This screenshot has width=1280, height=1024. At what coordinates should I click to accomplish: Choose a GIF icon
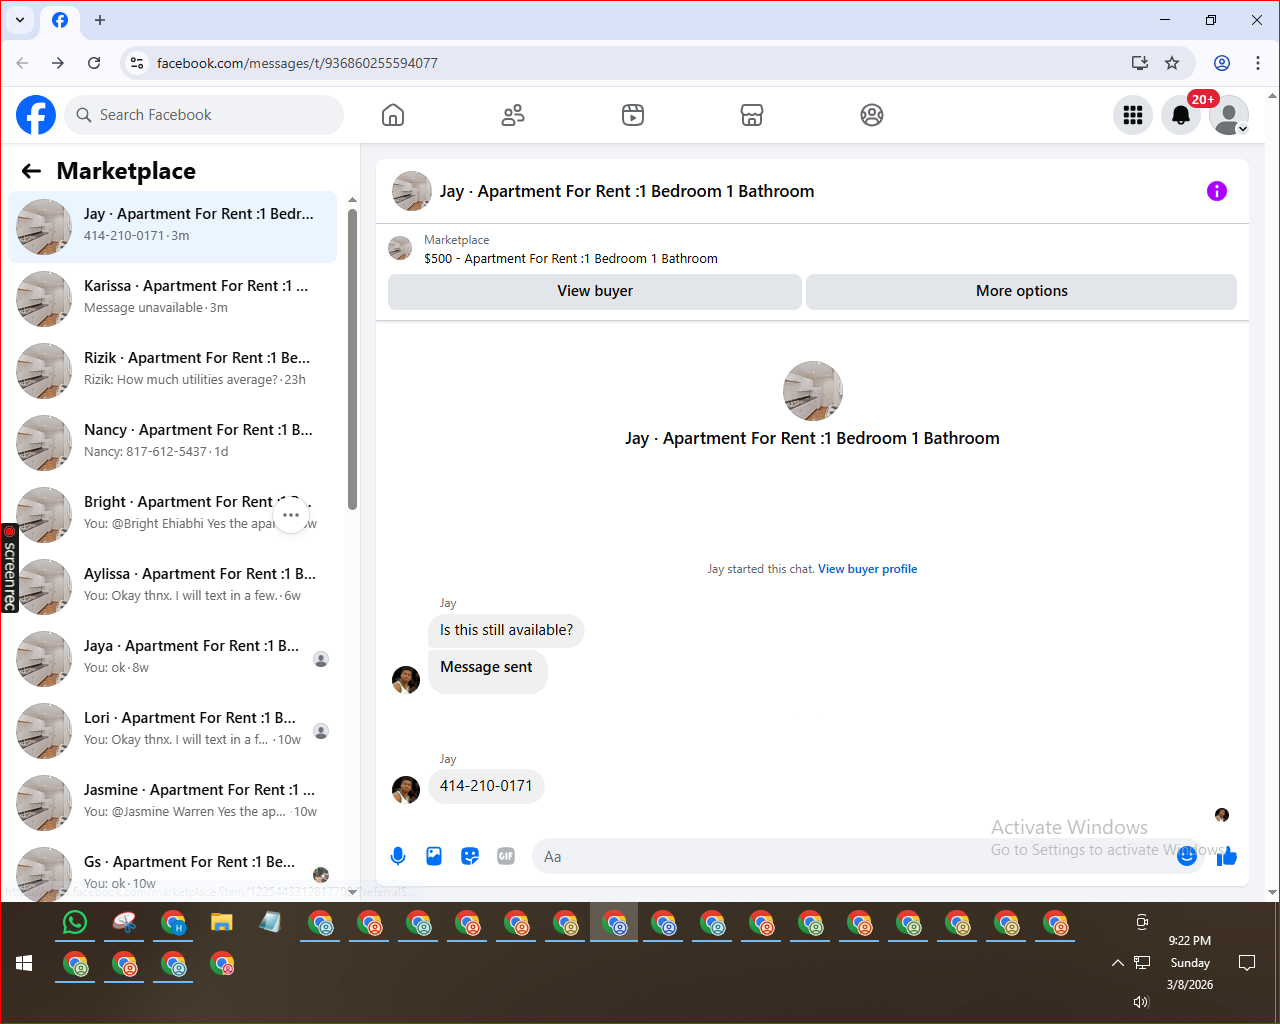click(506, 856)
